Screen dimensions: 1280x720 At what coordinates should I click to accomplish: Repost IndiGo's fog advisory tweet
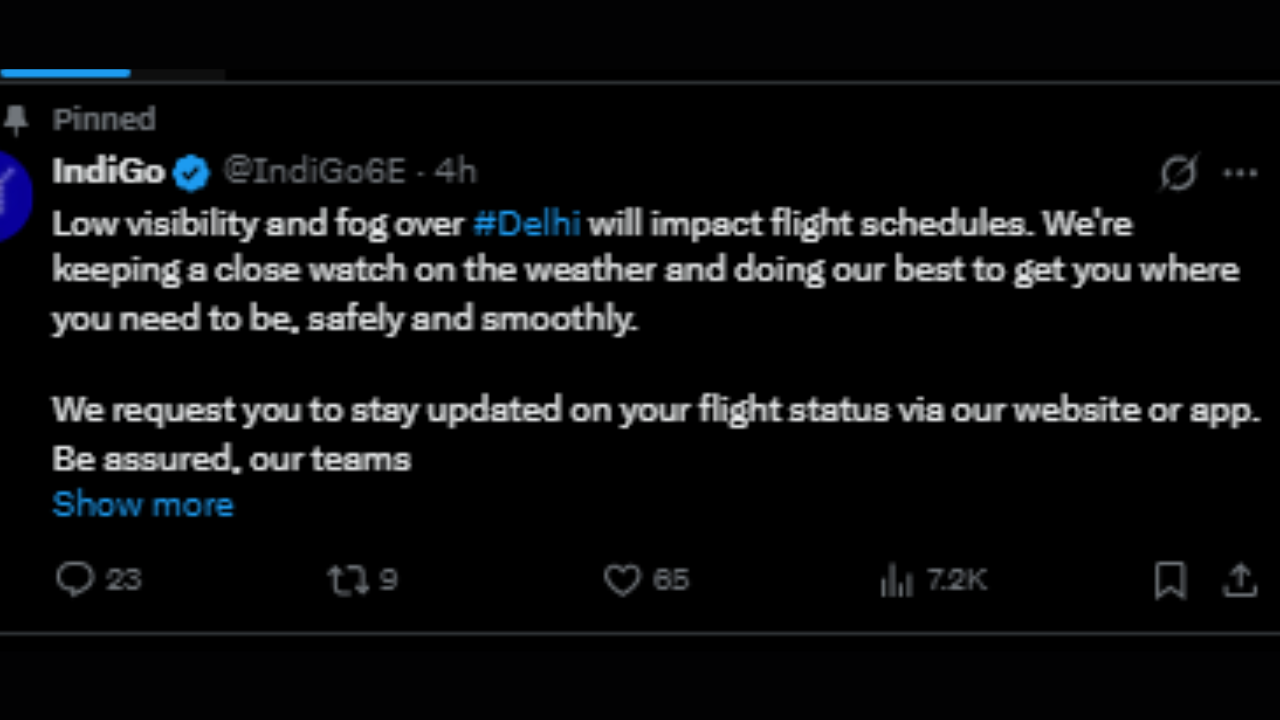tap(347, 579)
